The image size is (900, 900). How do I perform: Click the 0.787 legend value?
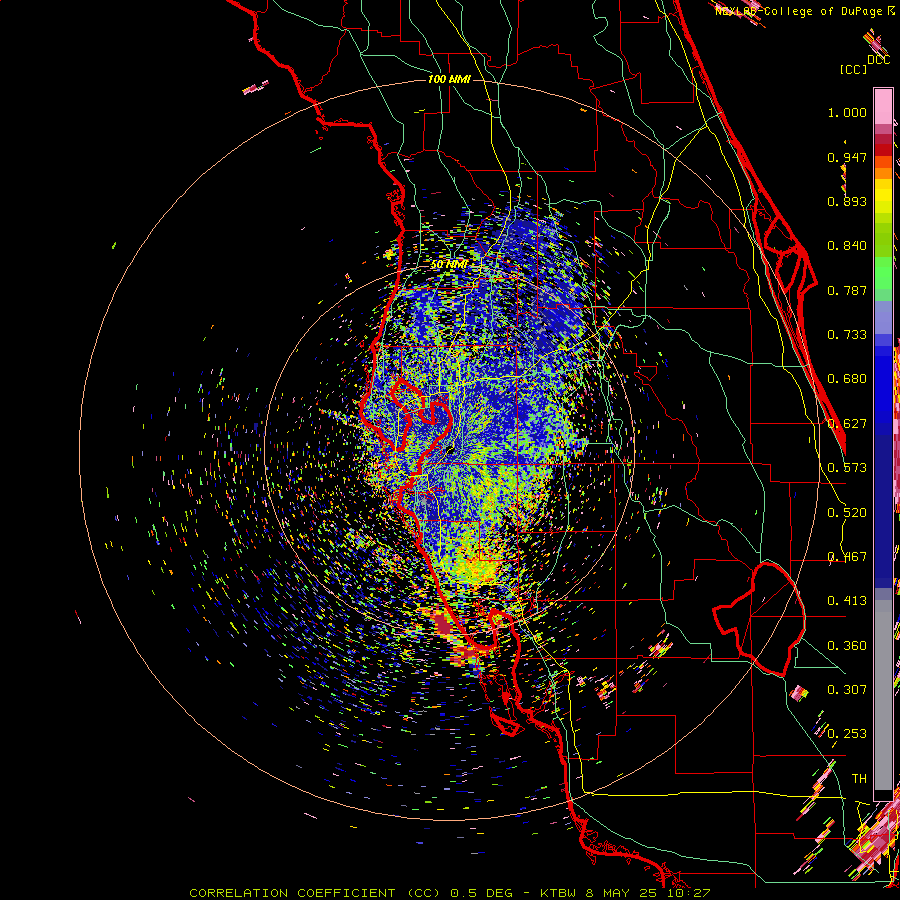click(847, 290)
